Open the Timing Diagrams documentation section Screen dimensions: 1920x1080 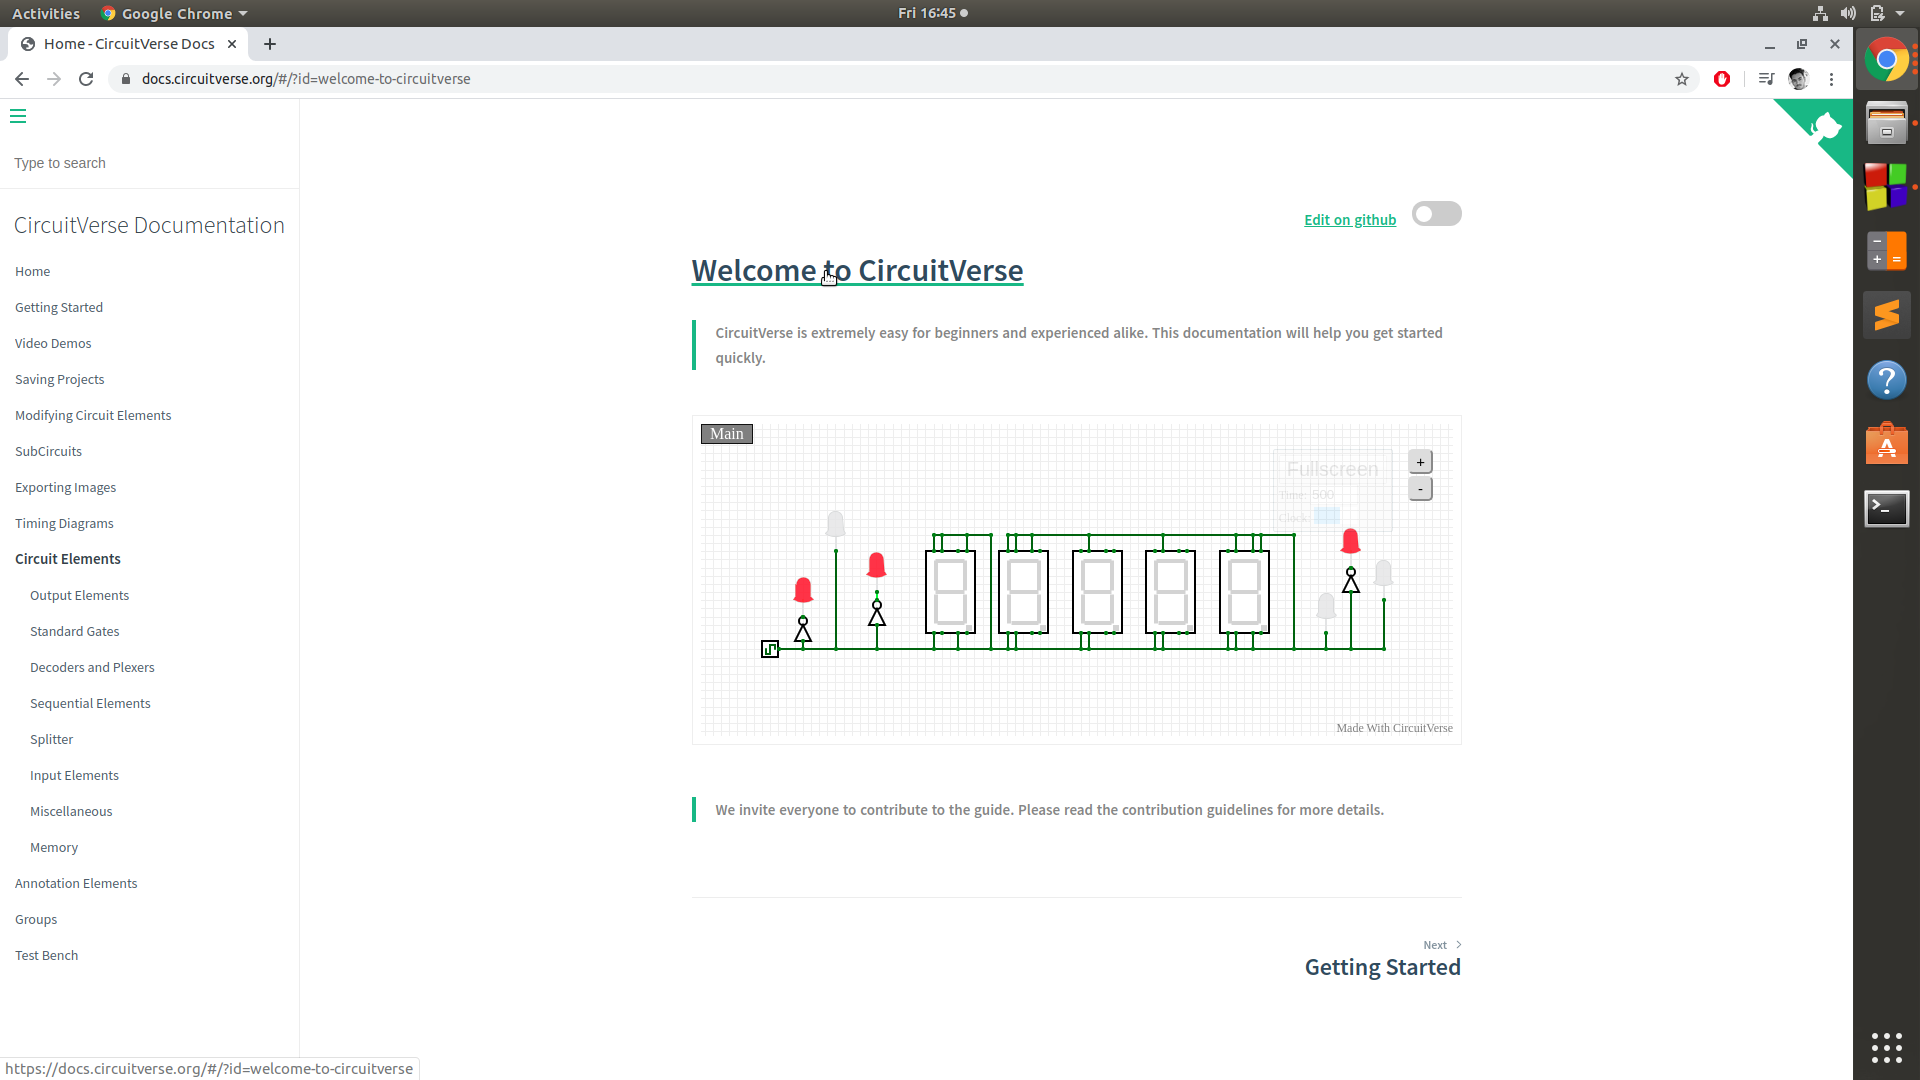[x=63, y=523]
